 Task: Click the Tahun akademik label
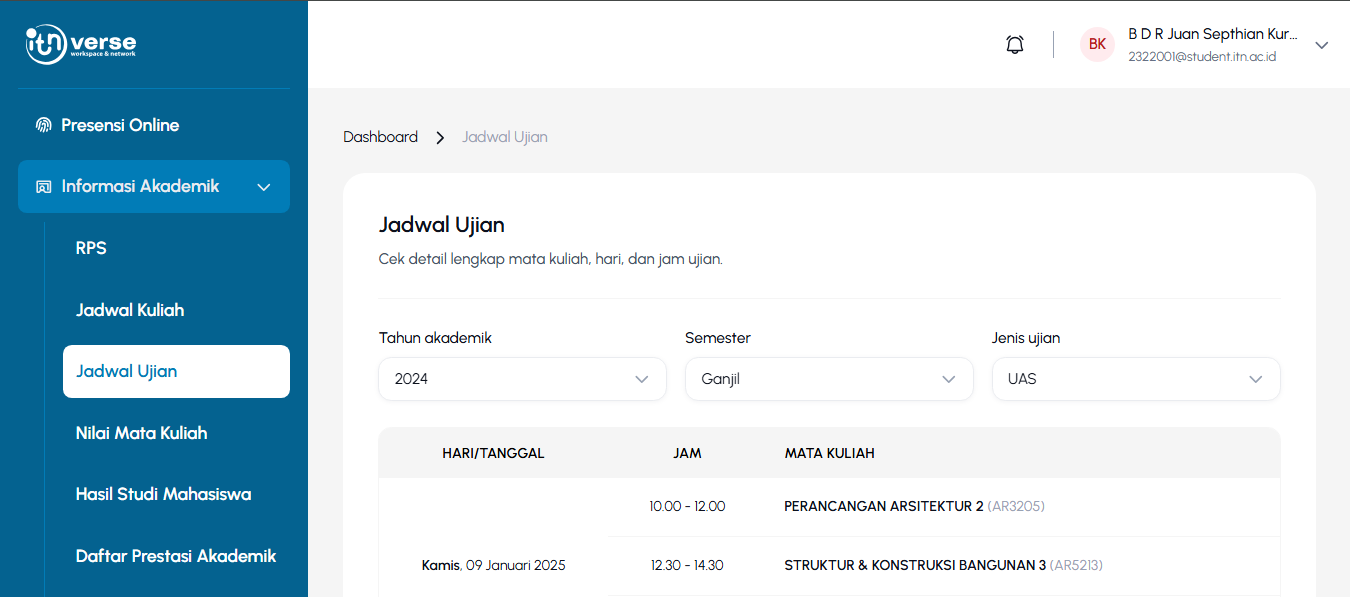point(435,338)
